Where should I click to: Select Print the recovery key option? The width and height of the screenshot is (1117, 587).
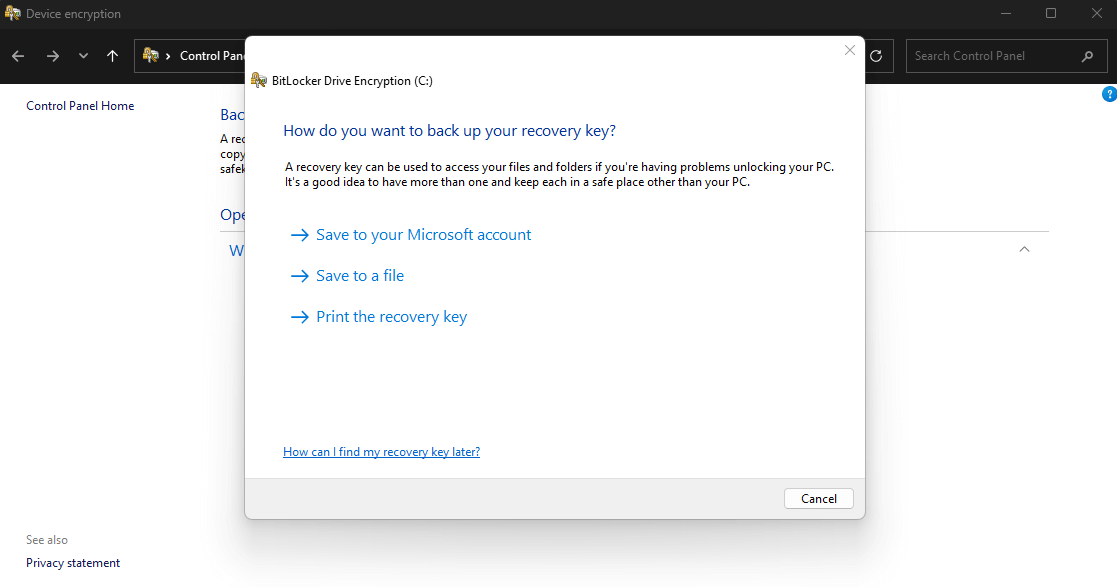pos(391,316)
